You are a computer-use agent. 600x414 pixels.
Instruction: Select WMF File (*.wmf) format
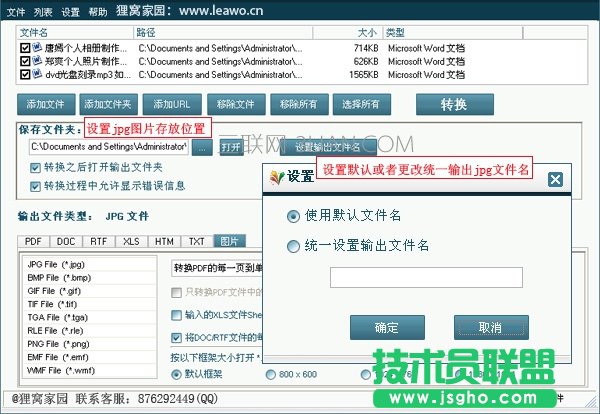(x=90, y=370)
